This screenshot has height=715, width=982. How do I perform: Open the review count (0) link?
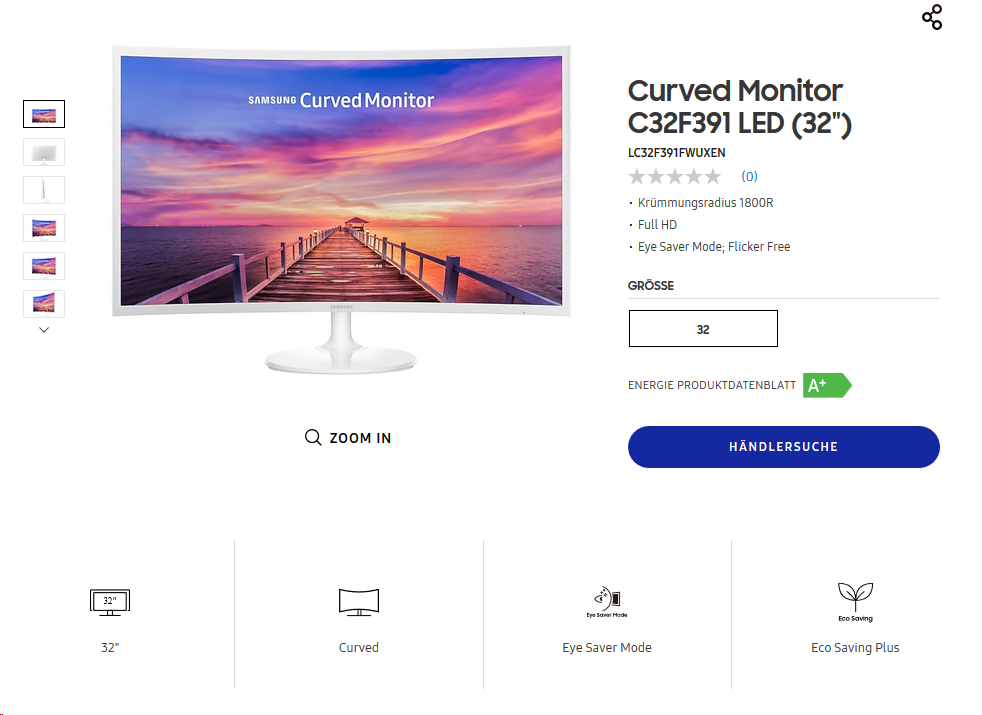click(749, 177)
